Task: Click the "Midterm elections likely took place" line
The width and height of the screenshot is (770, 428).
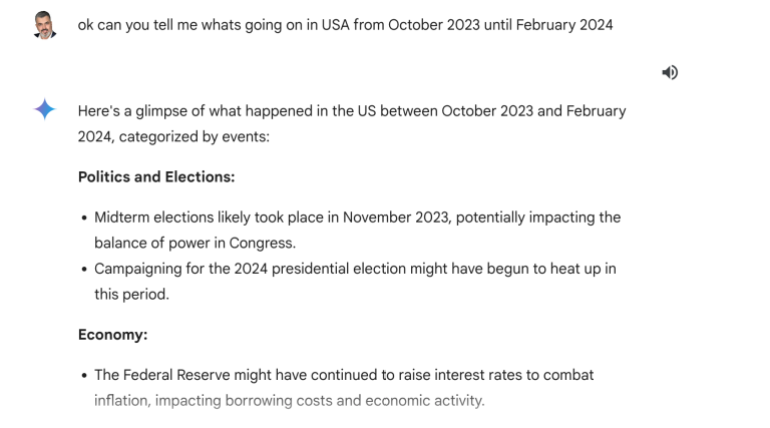Action: 357,217
